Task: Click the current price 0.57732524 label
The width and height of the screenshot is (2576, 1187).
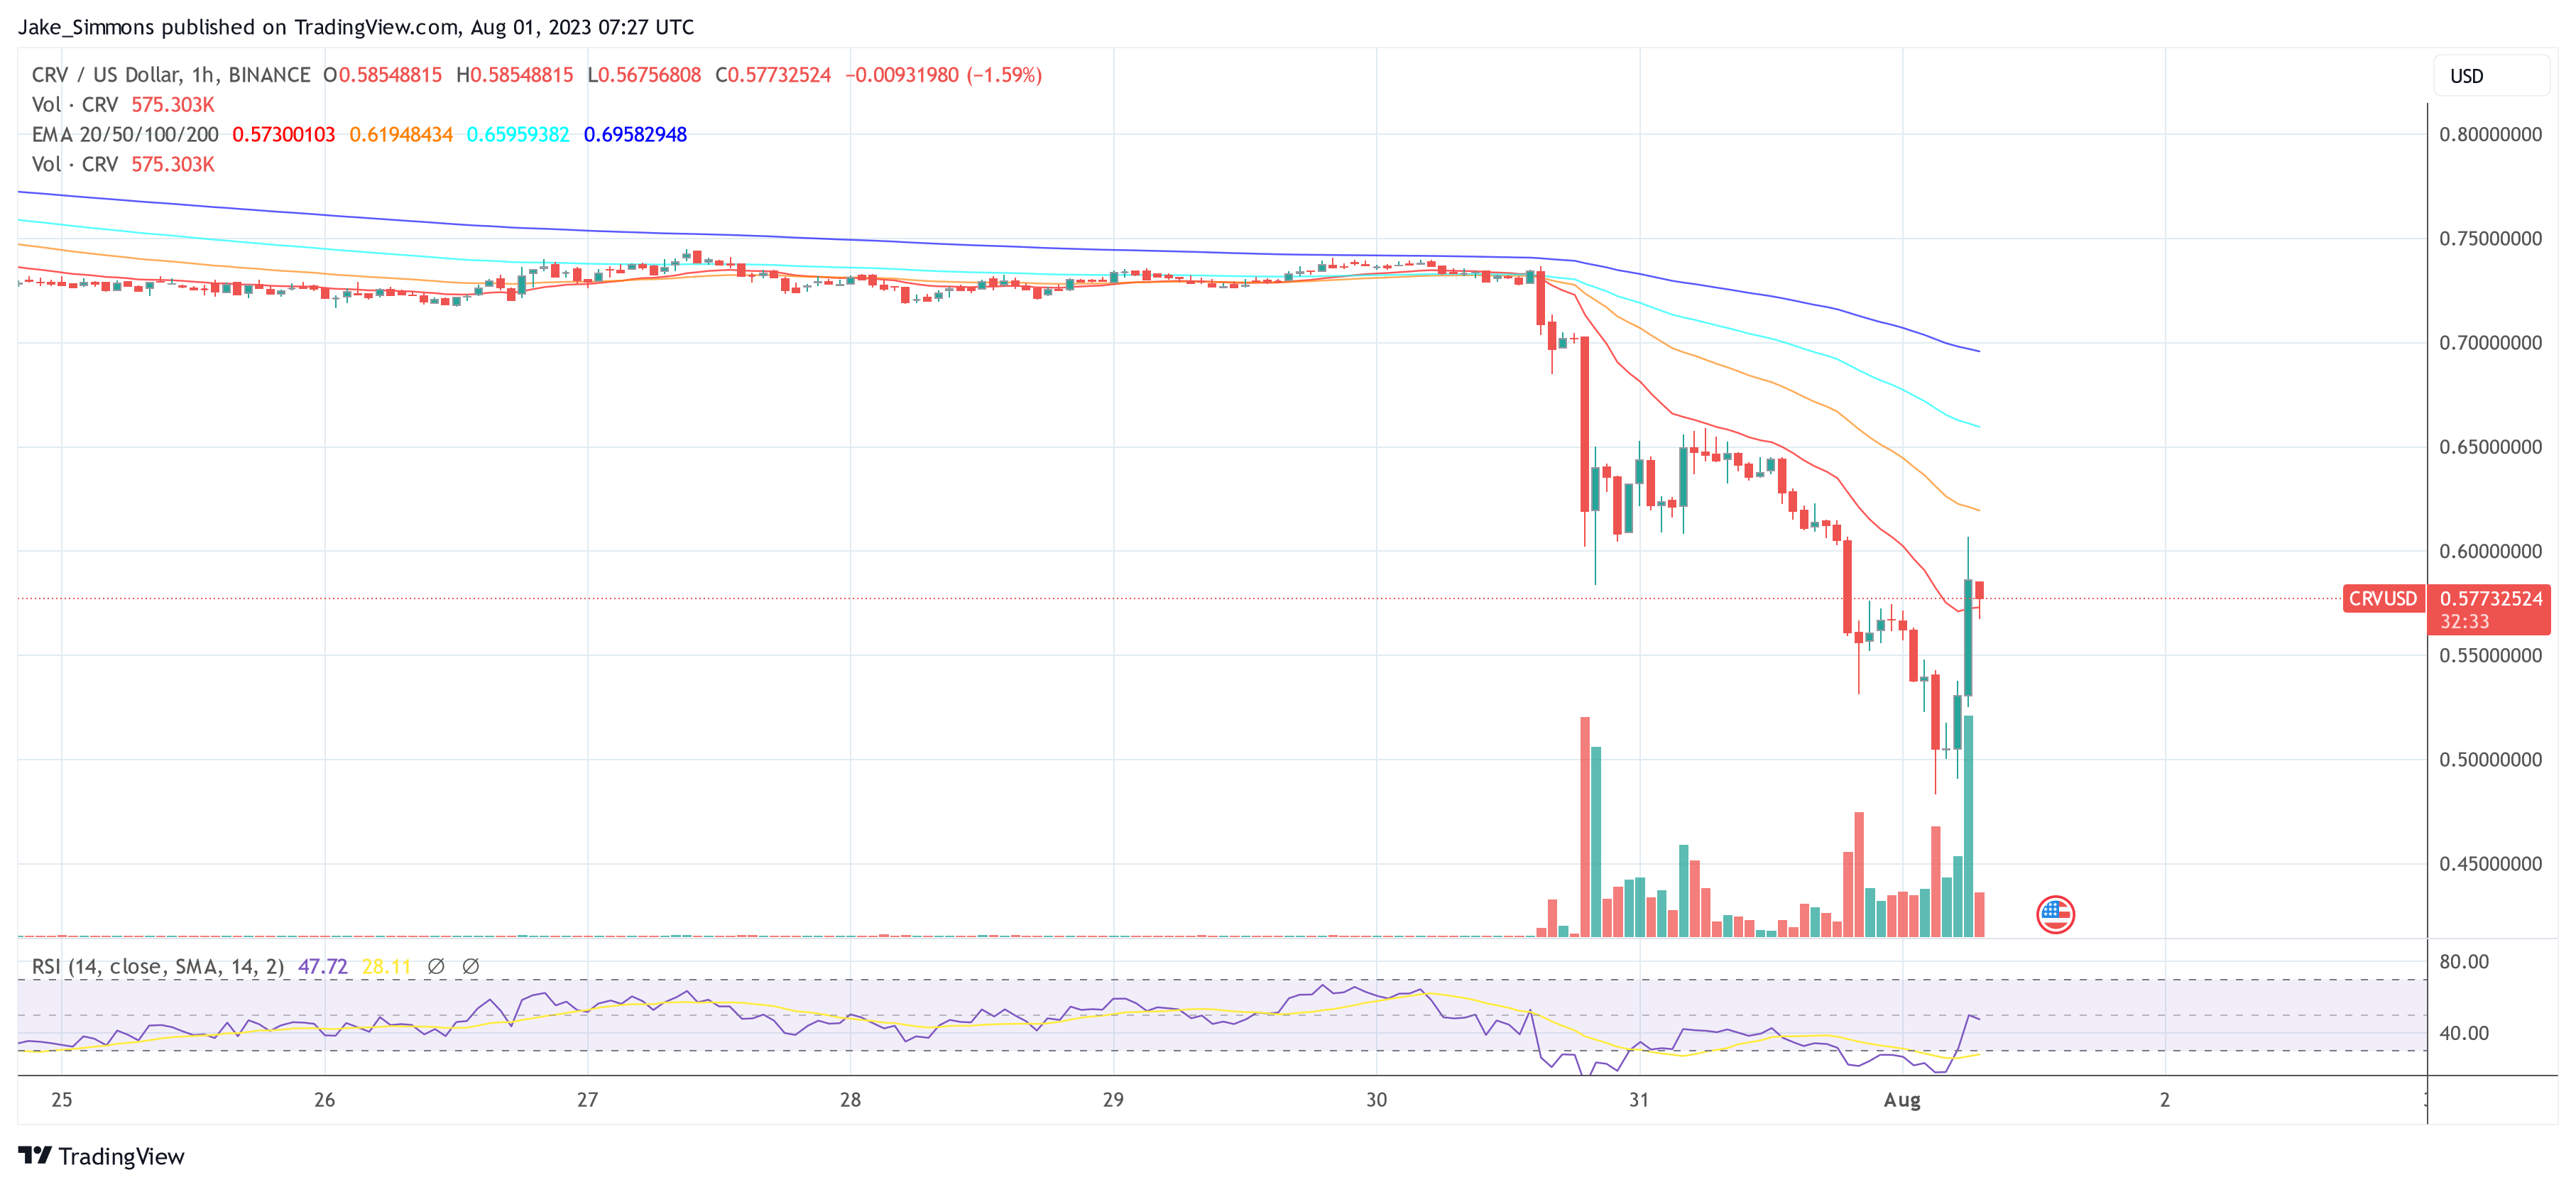Action: coord(2491,598)
